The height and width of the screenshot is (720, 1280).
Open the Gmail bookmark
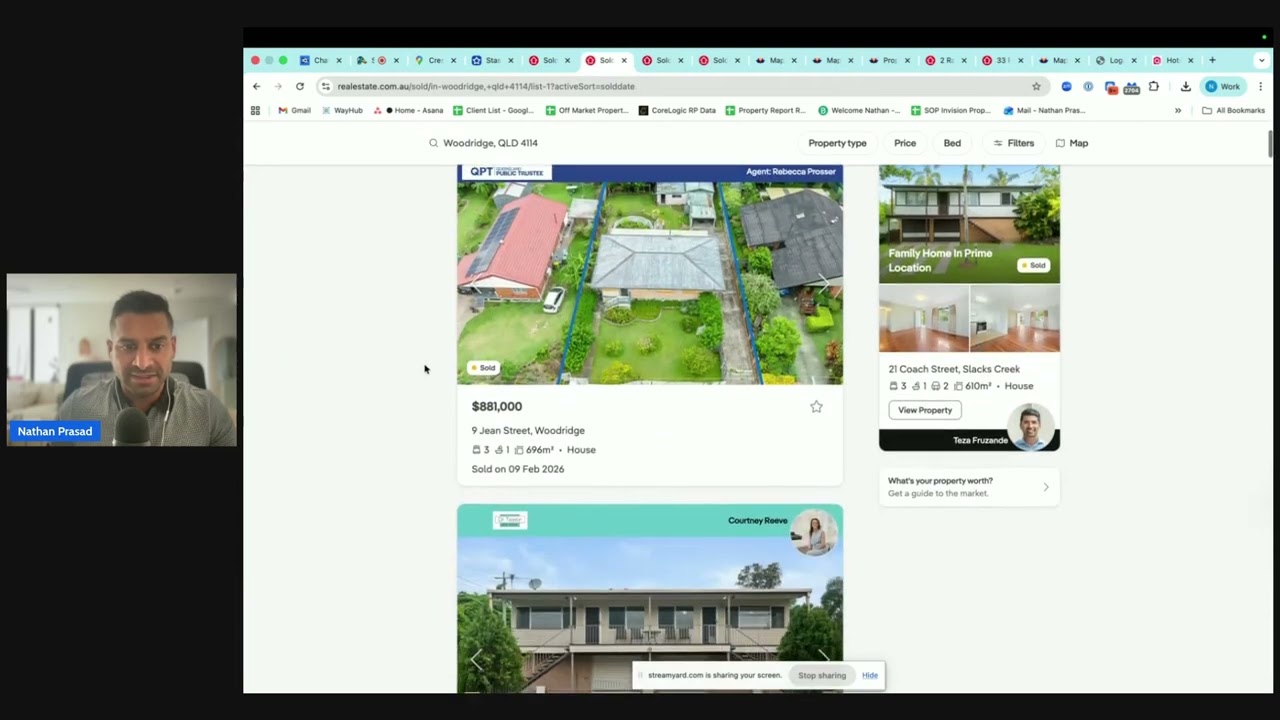pyautogui.click(x=295, y=110)
